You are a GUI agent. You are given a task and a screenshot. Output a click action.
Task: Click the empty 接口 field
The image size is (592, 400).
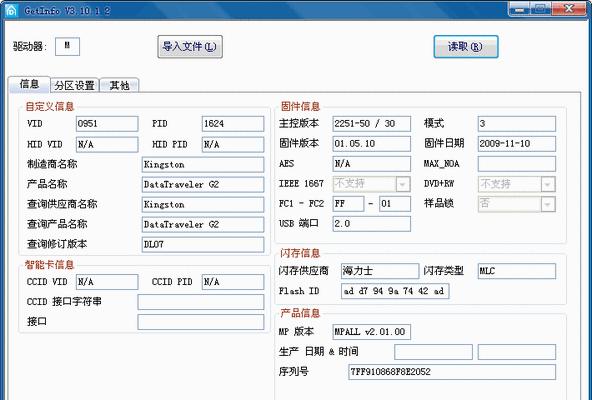click(x=201, y=322)
